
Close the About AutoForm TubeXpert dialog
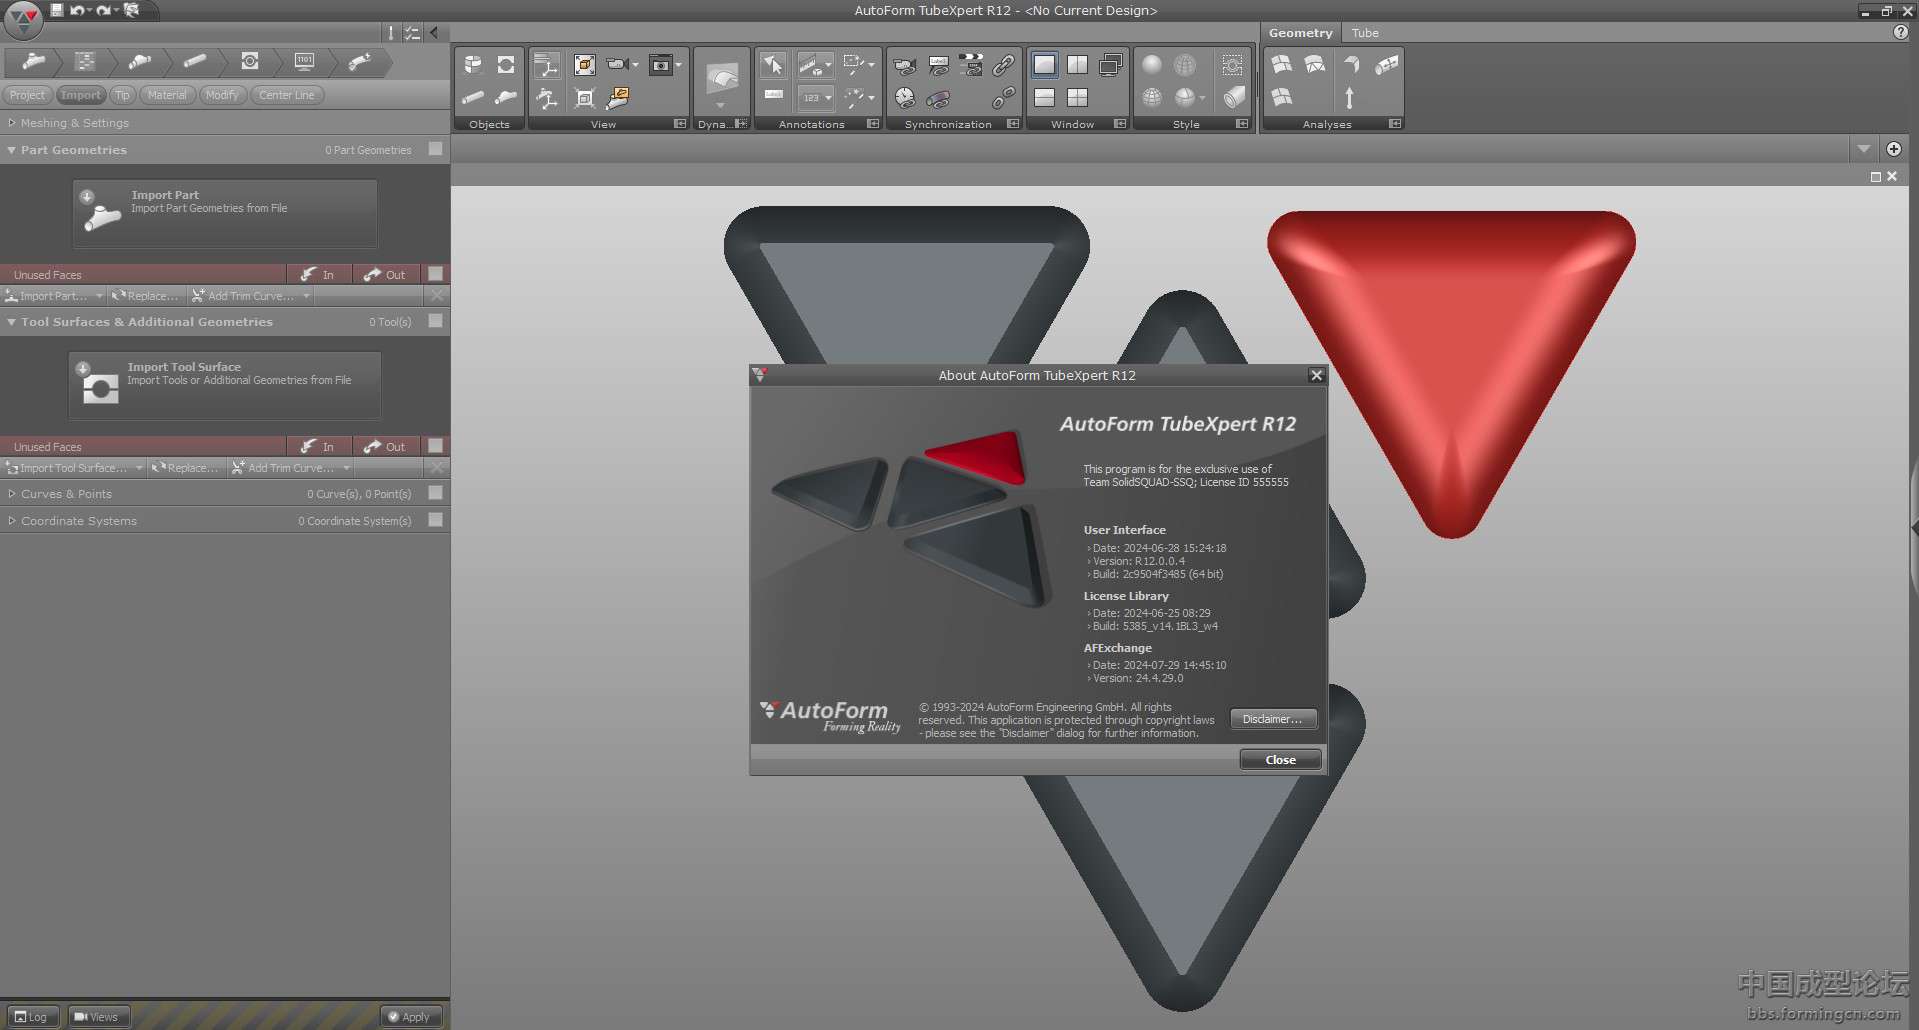click(1281, 760)
